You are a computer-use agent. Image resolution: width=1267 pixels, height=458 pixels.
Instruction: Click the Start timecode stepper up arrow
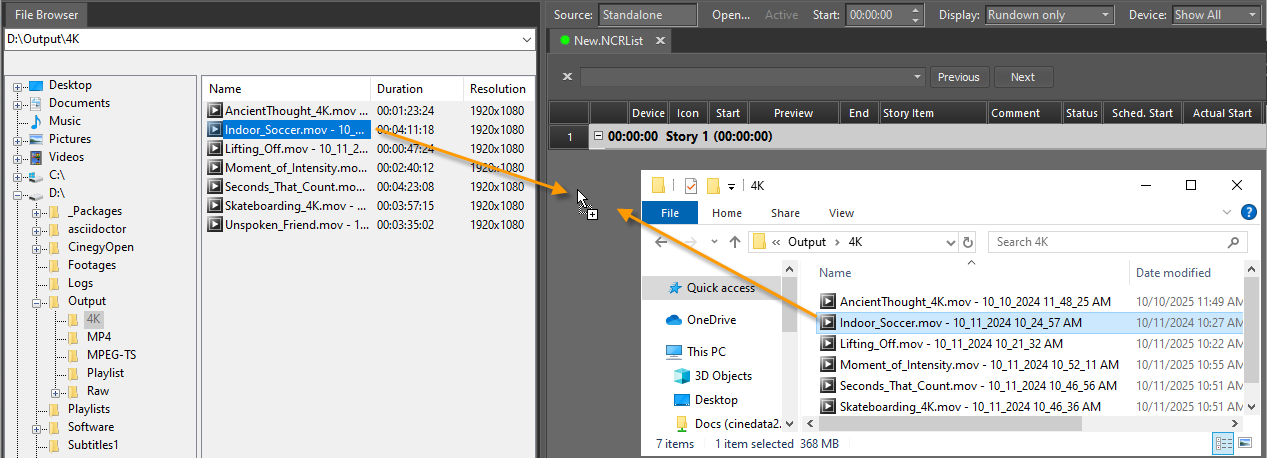point(917,10)
